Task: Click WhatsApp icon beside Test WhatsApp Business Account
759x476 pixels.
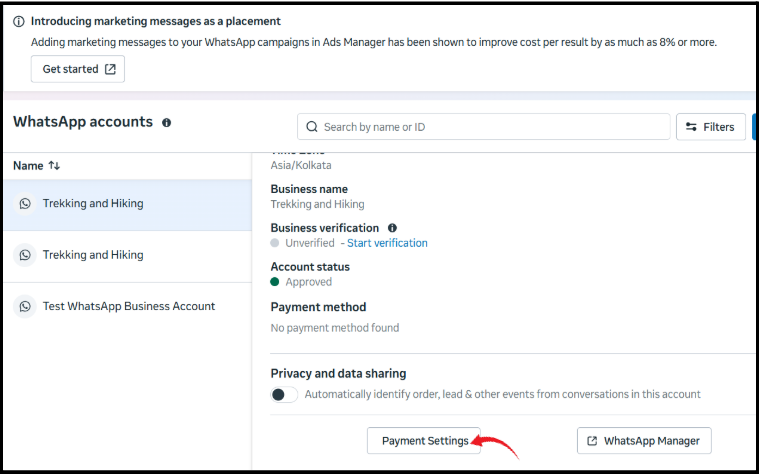Action: click(25, 307)
